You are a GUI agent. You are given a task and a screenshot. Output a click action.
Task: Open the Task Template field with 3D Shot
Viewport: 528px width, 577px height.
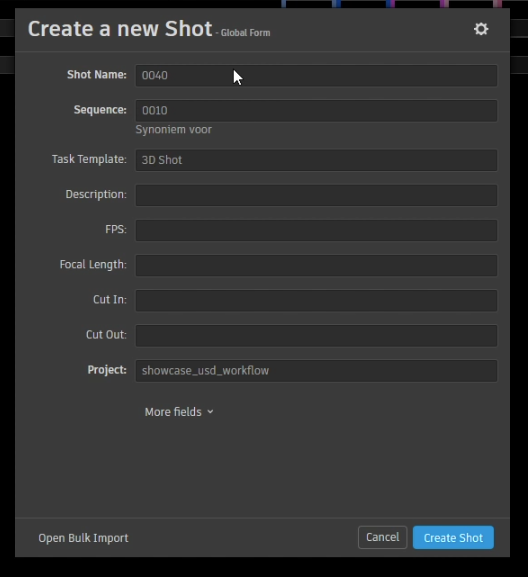point(316,160)
